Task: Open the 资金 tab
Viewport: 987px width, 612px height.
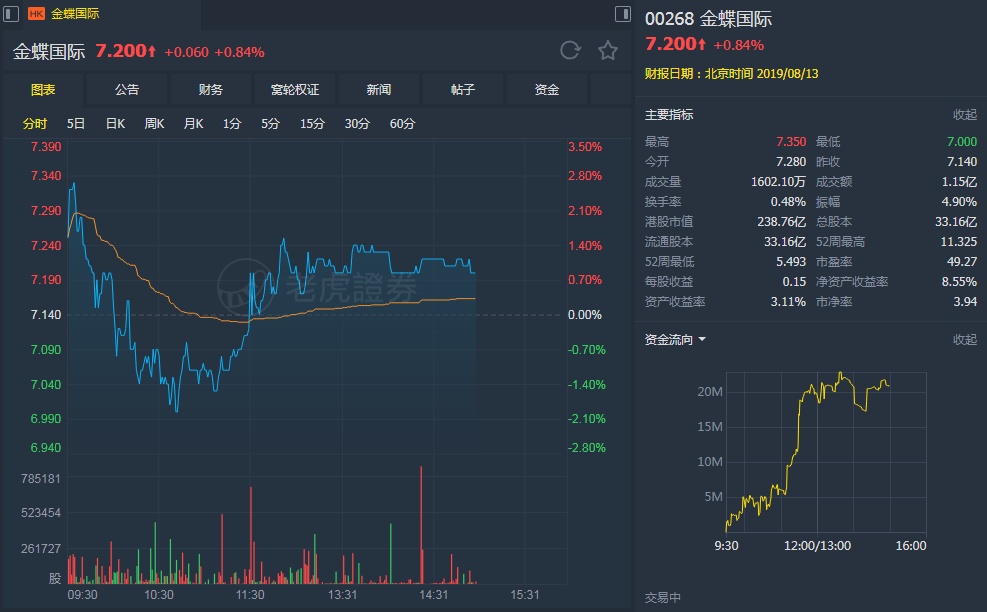Action: (x=546, y=89)
